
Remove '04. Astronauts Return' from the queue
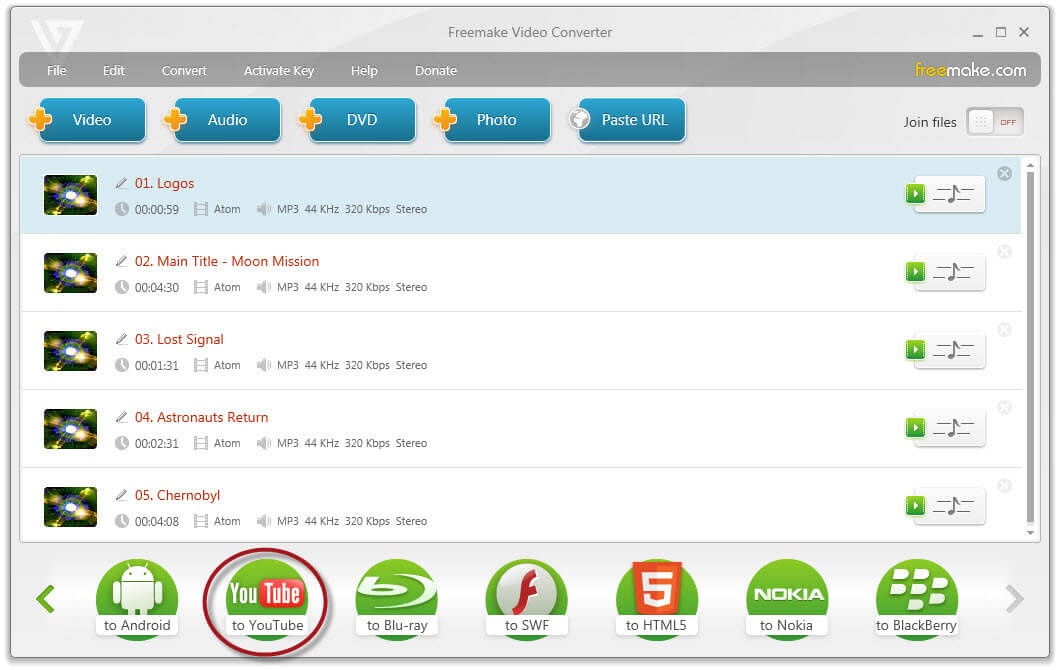1004,407
